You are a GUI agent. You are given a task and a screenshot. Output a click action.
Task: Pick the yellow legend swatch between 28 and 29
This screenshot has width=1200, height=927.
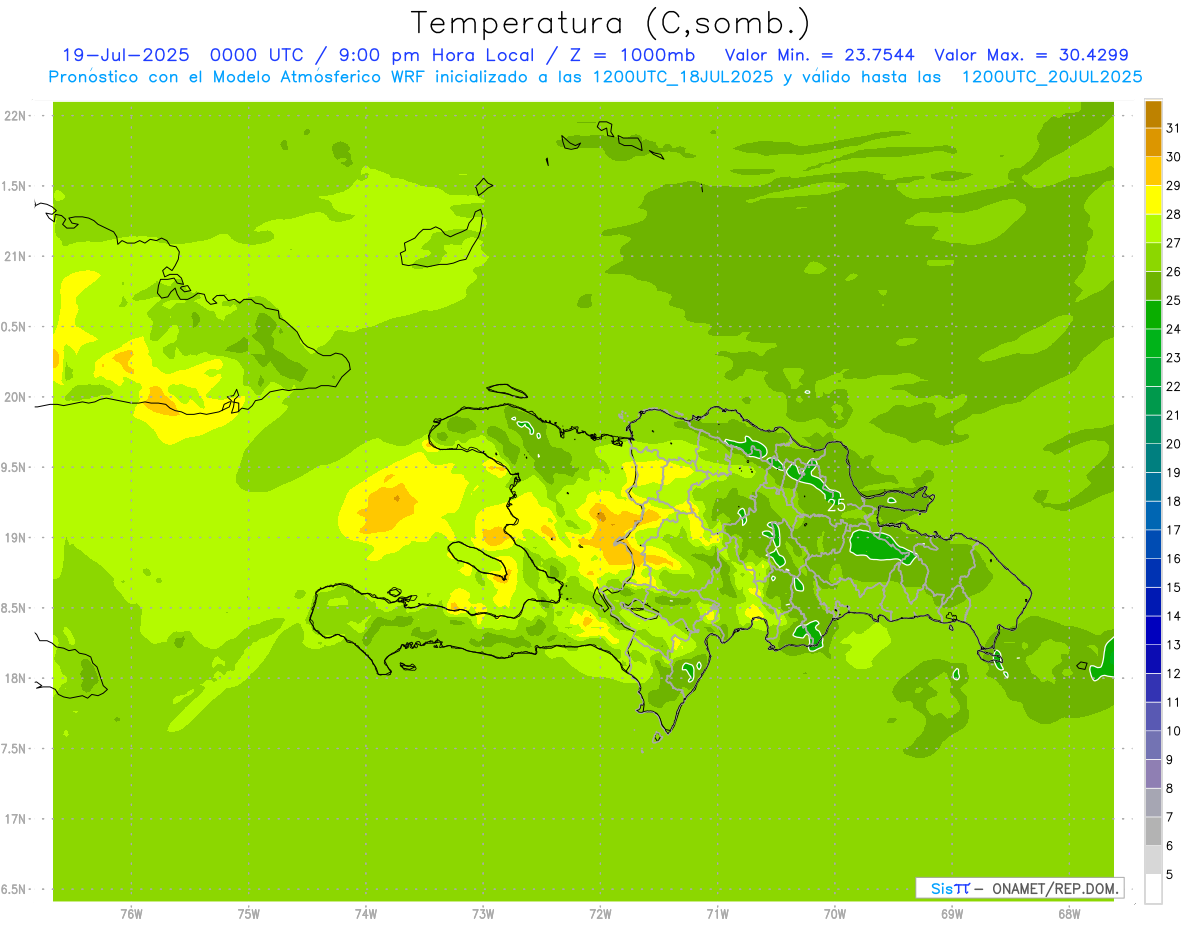(x=1153, y=200)
